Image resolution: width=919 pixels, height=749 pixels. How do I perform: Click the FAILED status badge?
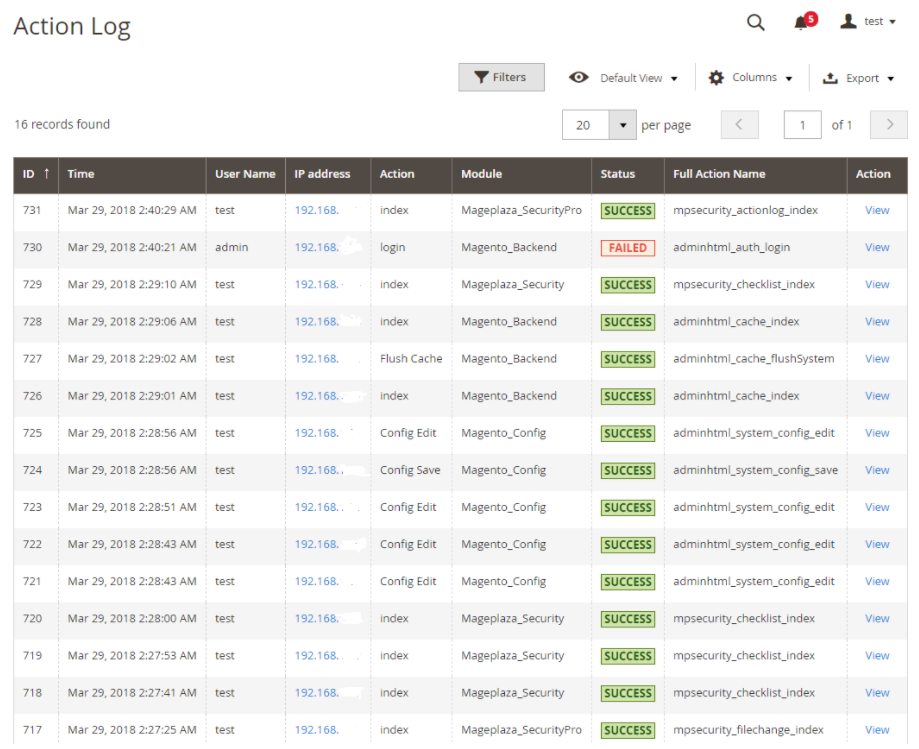tap(628, 248)
